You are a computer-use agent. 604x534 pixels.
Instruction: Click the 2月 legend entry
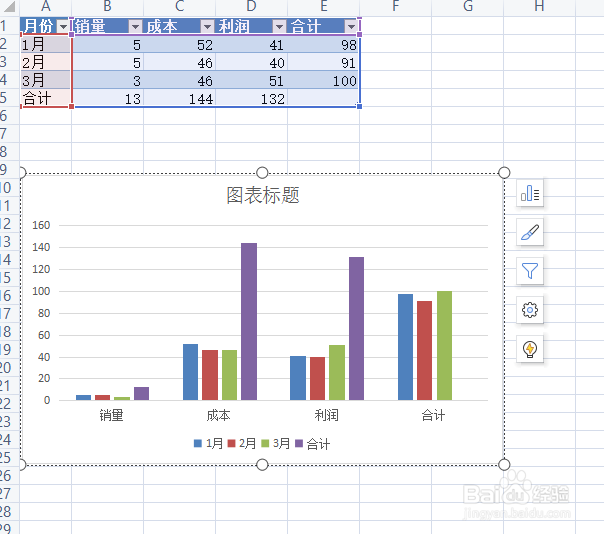pos(242,443)
